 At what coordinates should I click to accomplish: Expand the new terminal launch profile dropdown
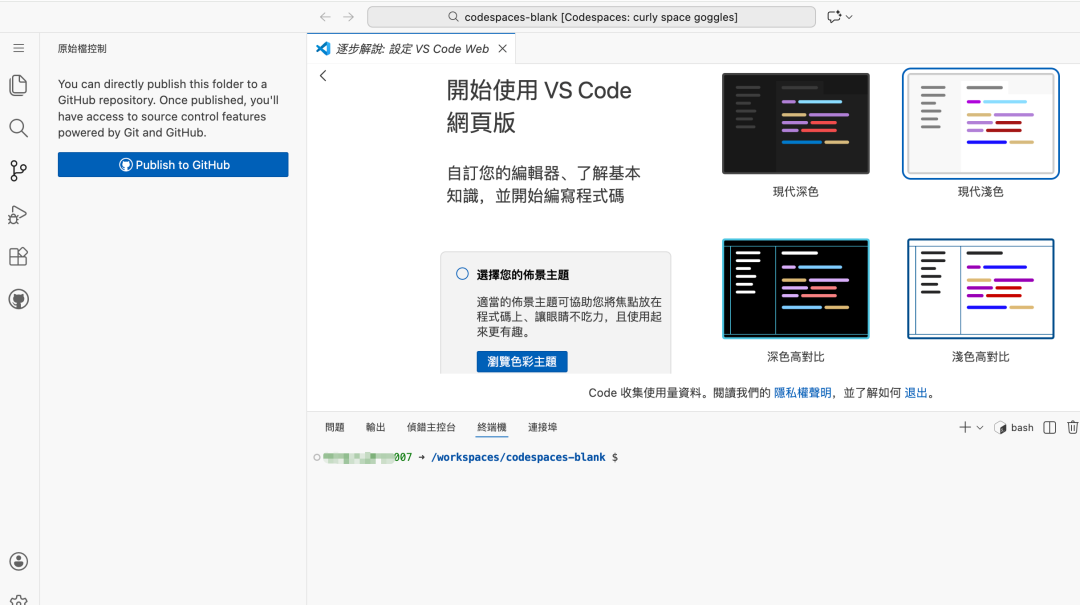click(980, 428)
